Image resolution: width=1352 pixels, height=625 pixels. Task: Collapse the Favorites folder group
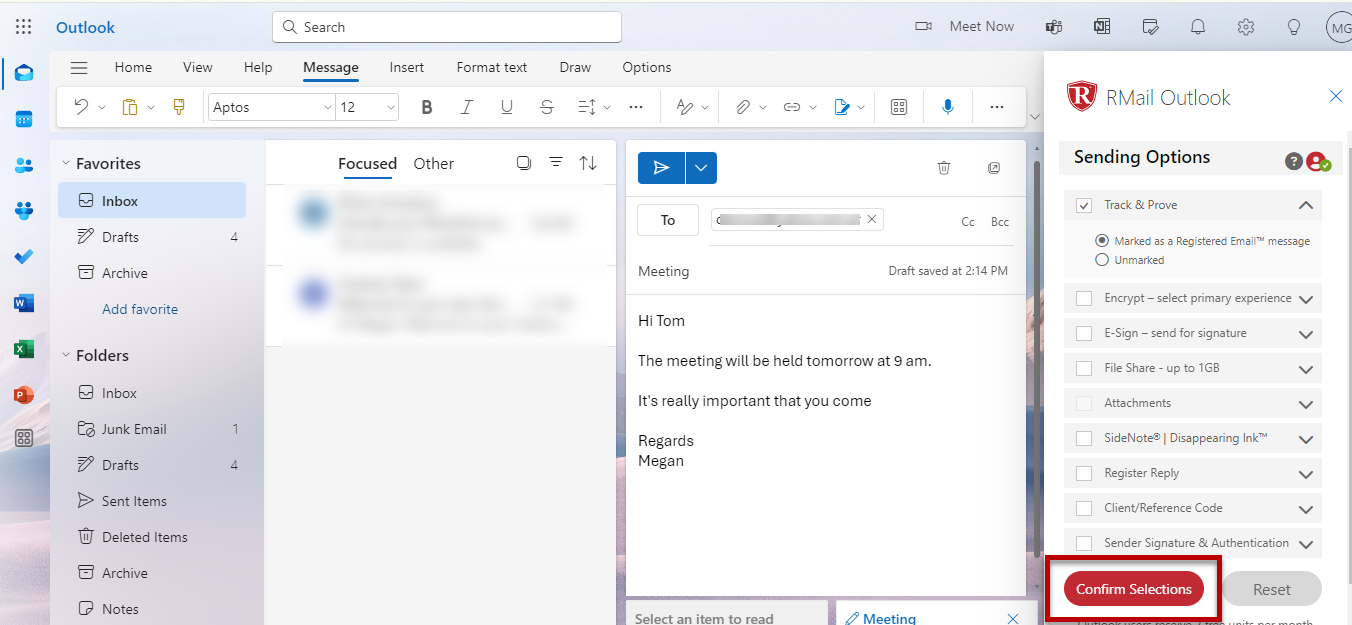click(x=66, y=164)
